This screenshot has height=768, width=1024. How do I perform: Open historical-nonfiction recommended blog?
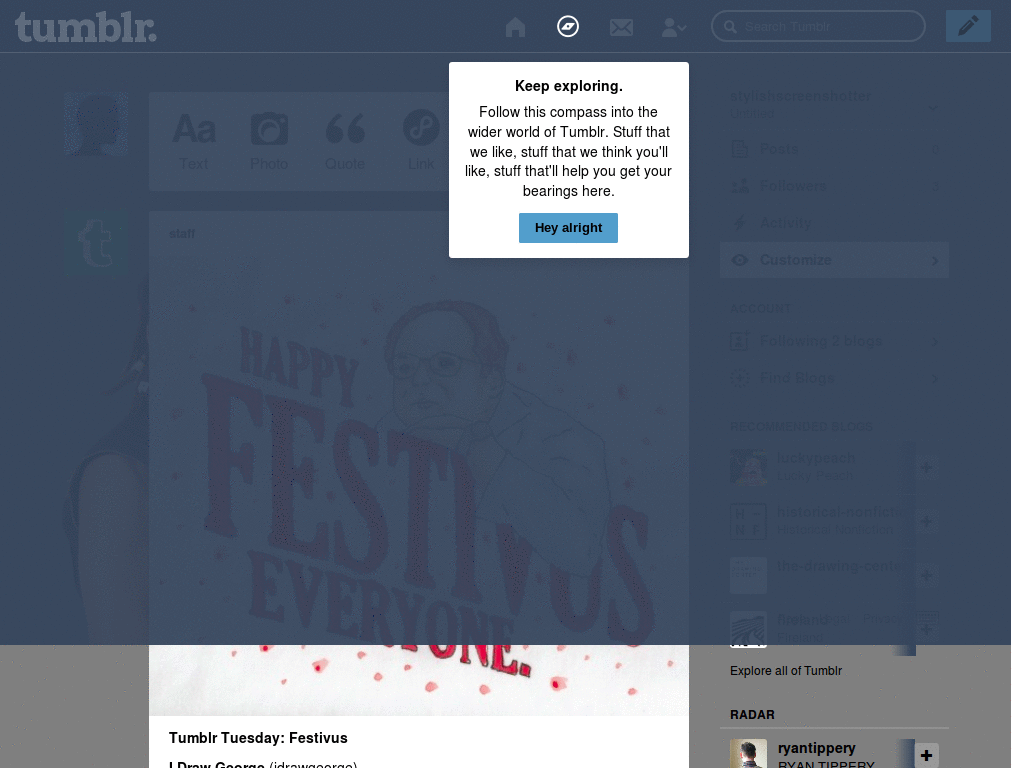pos(842,512)
